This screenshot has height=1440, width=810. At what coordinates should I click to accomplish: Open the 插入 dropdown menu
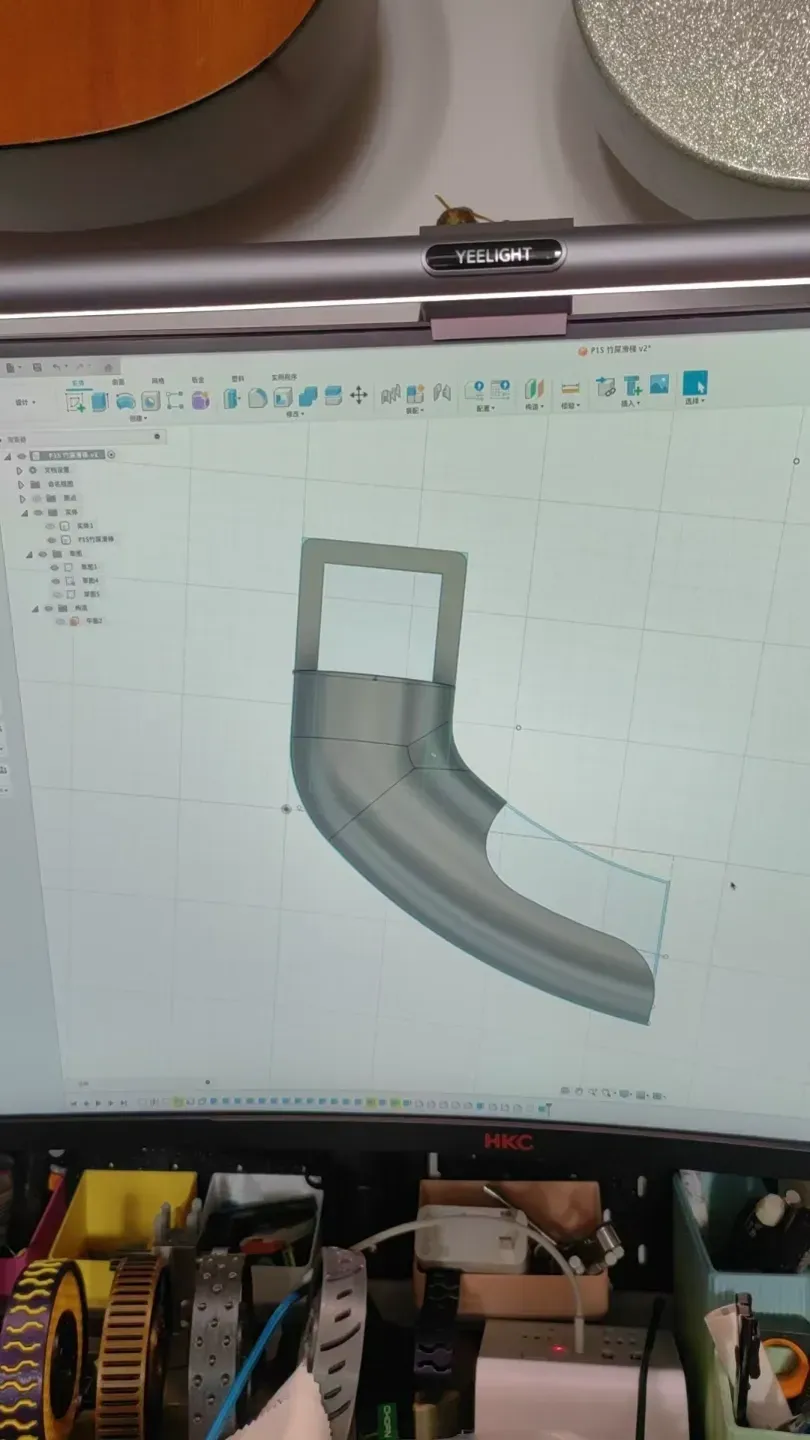pos(631,403)
